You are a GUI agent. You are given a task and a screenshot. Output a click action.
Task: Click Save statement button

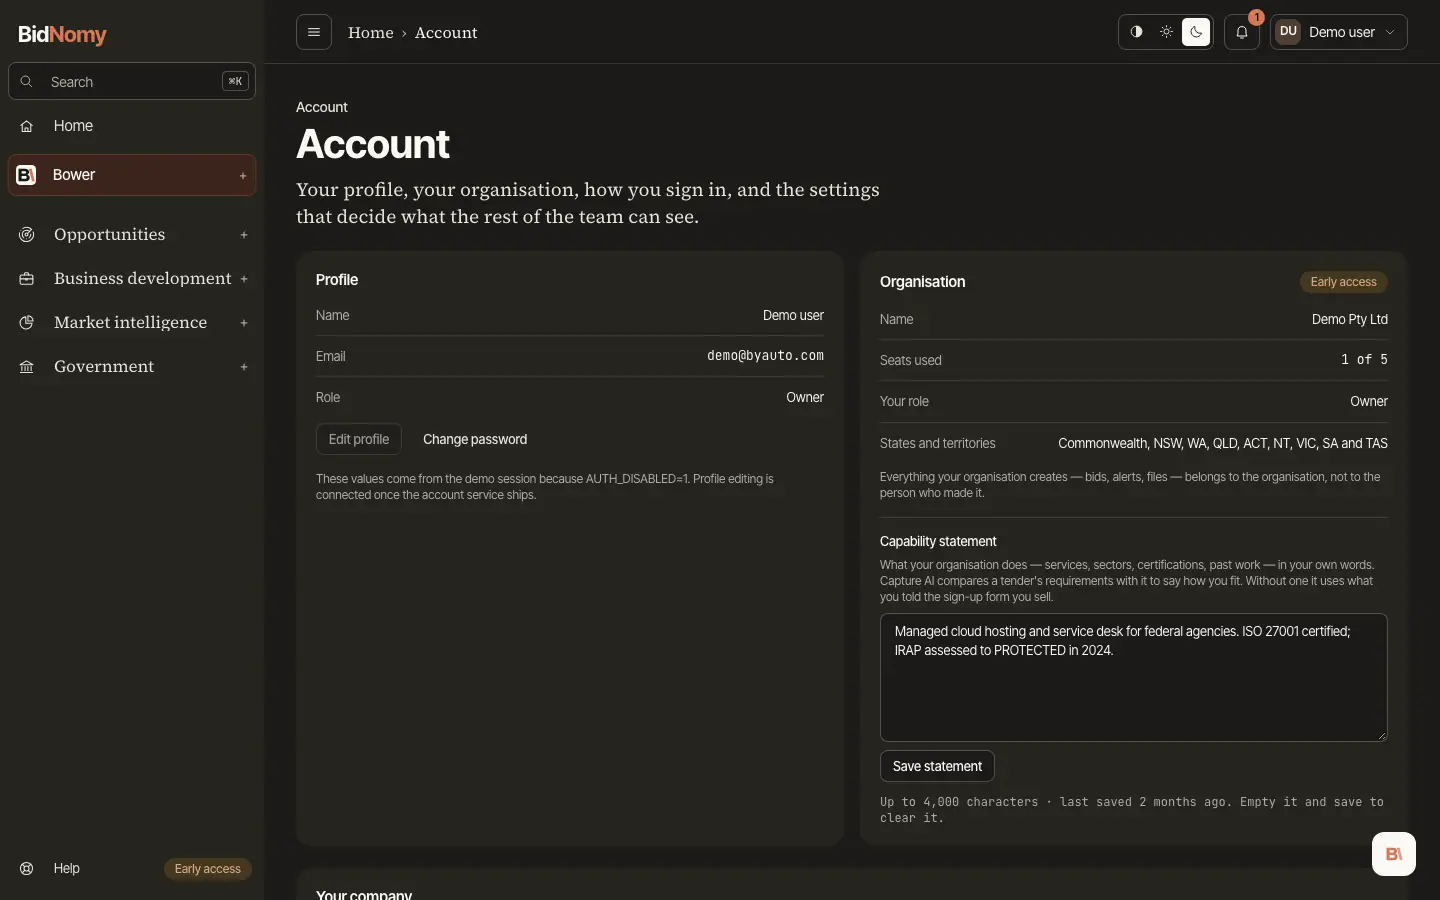[x=937, y=766]
